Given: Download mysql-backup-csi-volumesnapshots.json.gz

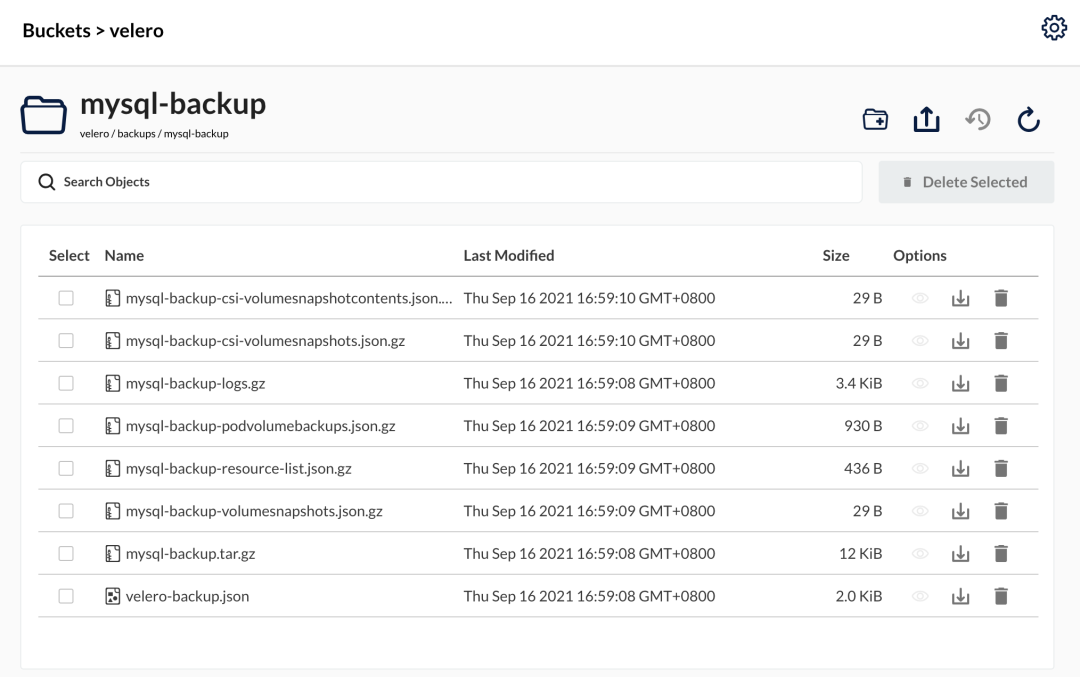Looking at the screenshot, I should [960, 341].
